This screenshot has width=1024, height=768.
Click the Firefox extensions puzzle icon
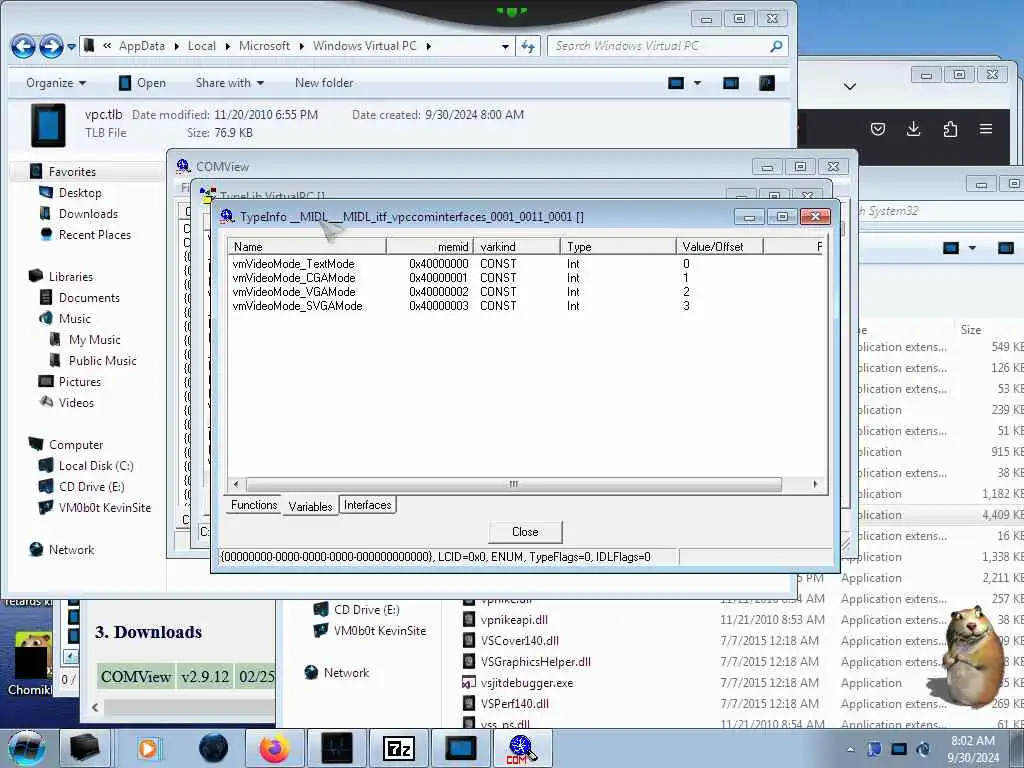click(950, 129)
